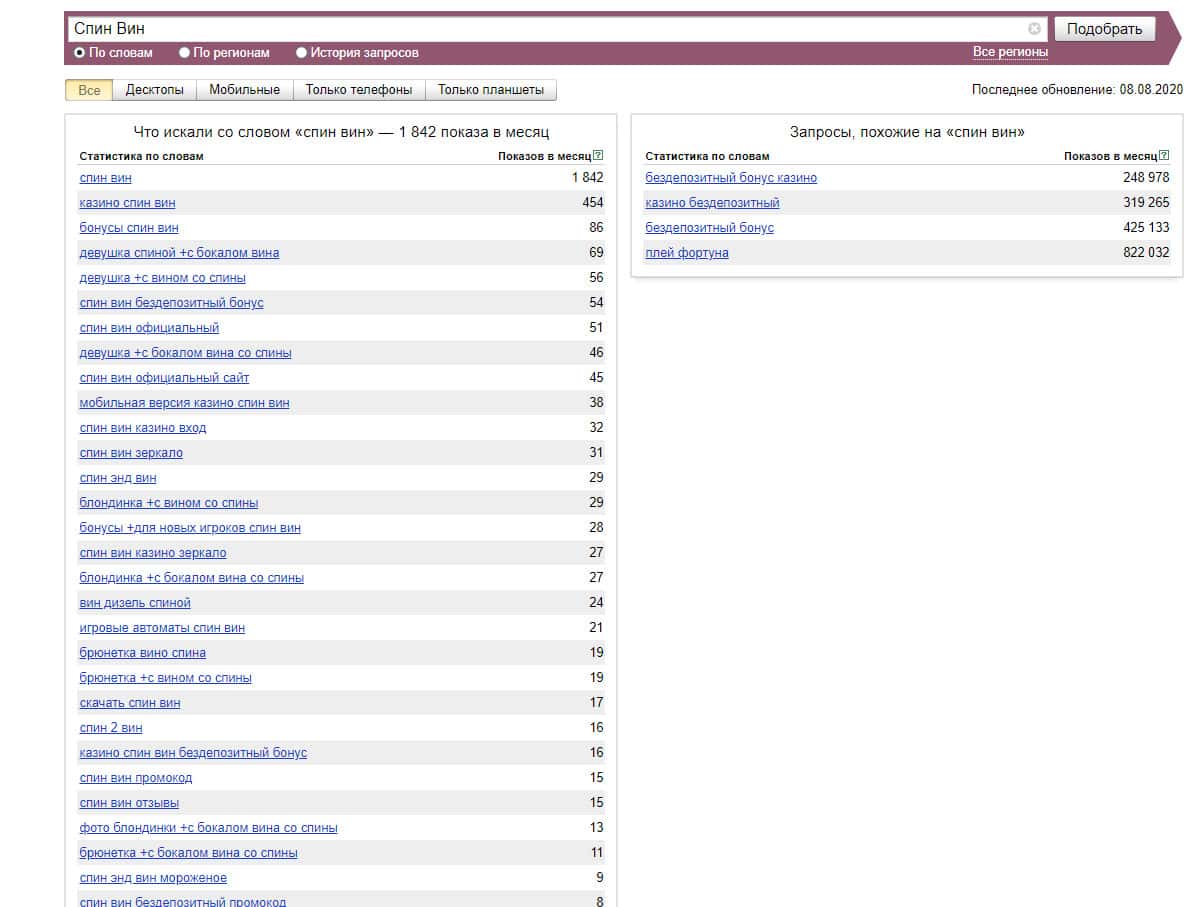Select the "По словам" radio button
Image resolution: width=1192 pixels, height=907 pixels.
coord(80,53)
